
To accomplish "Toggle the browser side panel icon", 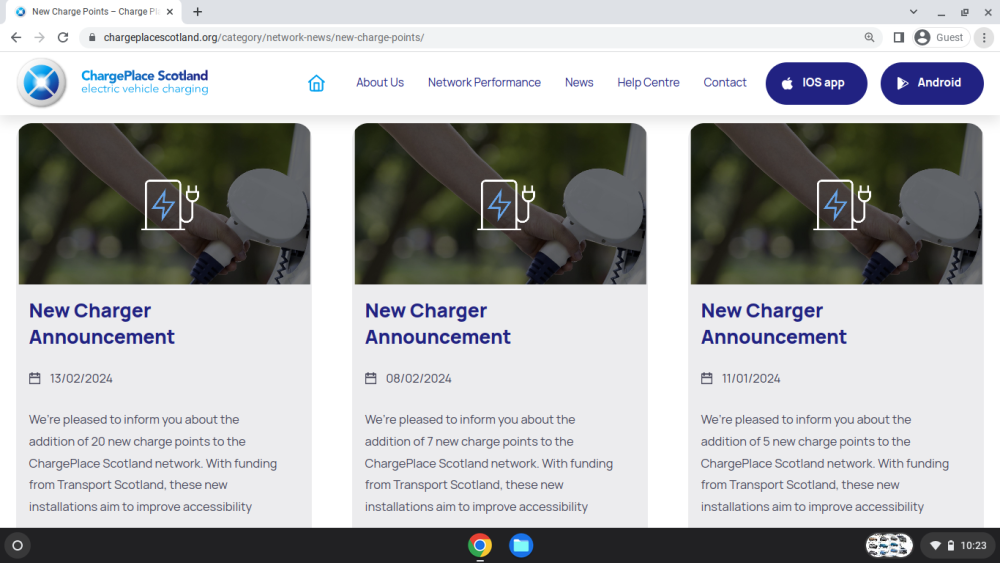I will [x=899, y=38].
